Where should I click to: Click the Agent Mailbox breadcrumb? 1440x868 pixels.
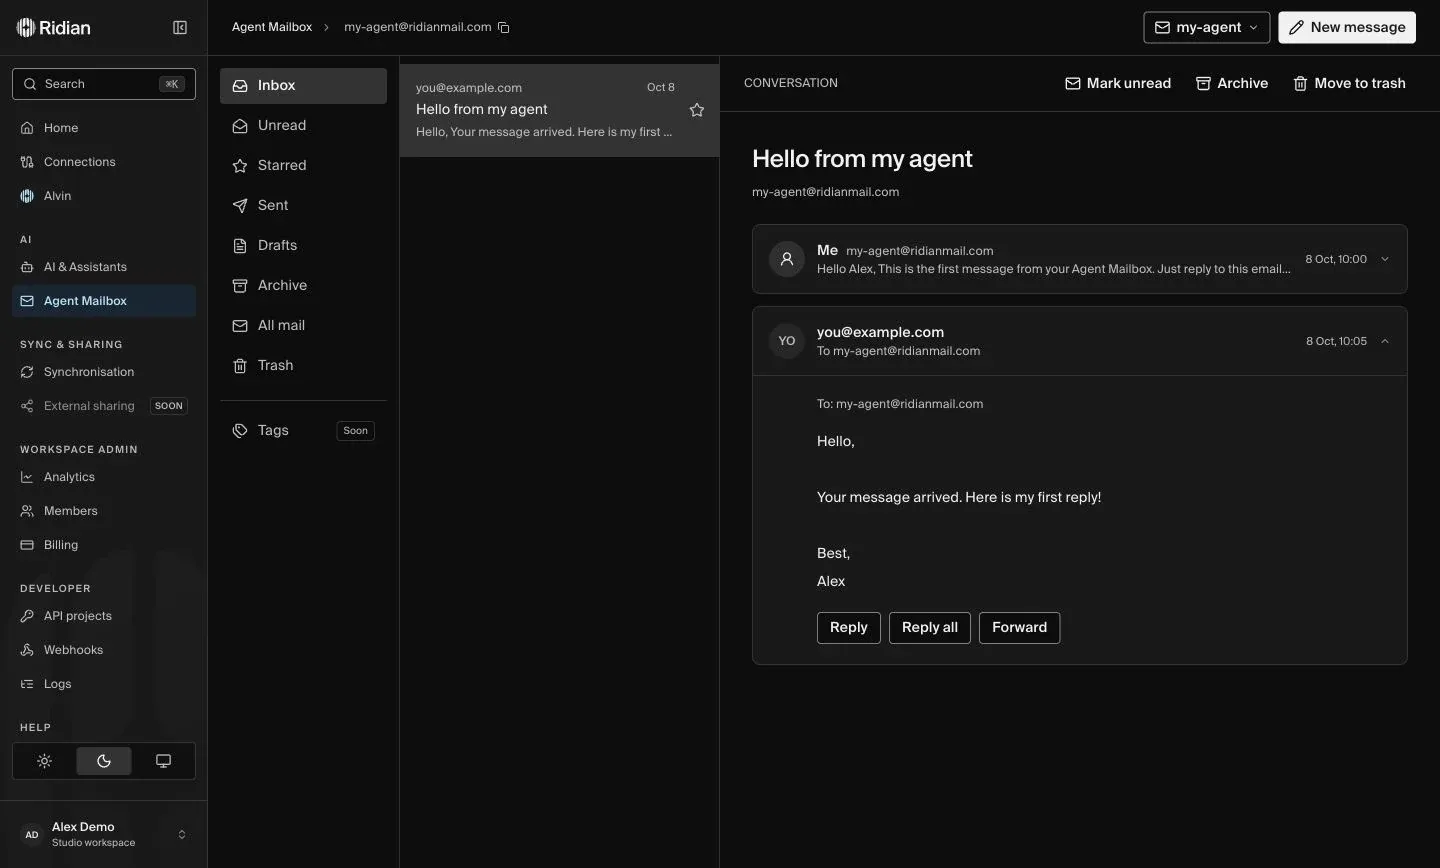click(x=272, y=27)
